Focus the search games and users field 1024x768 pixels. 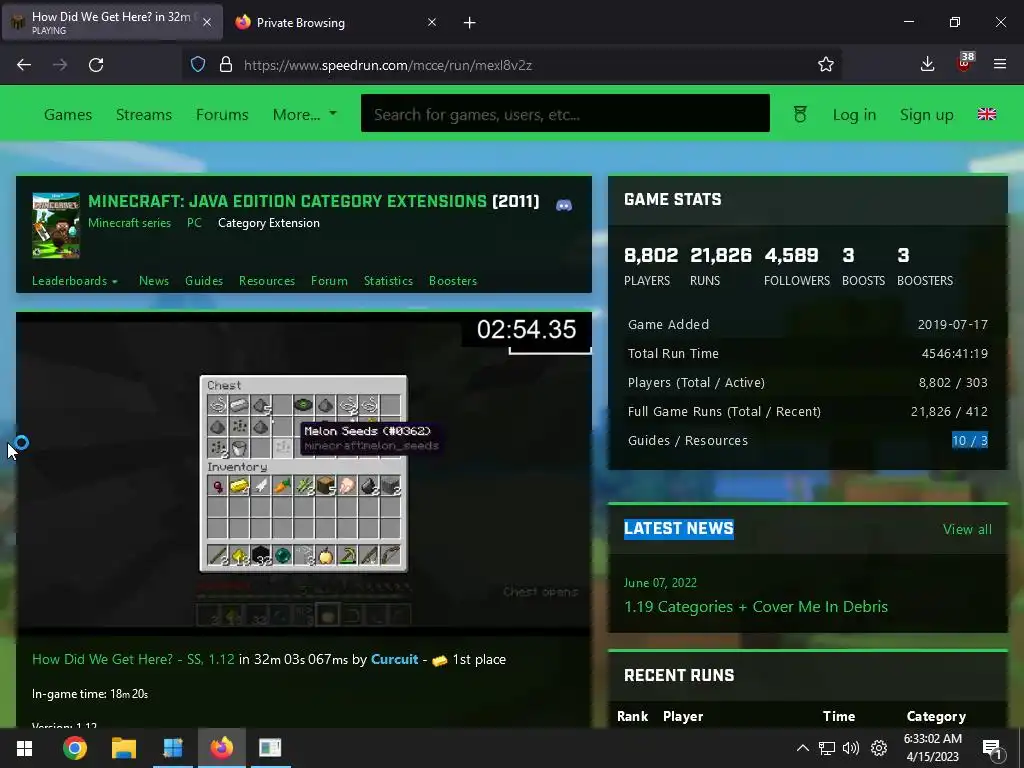tap(565, 113)
